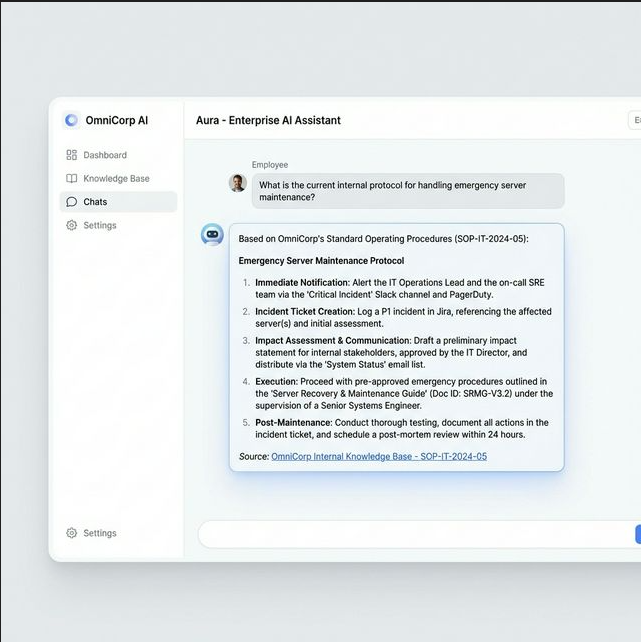641x642 pixels.
Task: Click the gear icon next to Settings below Chats
Action: pyautogui.click(x=72, y=225)
